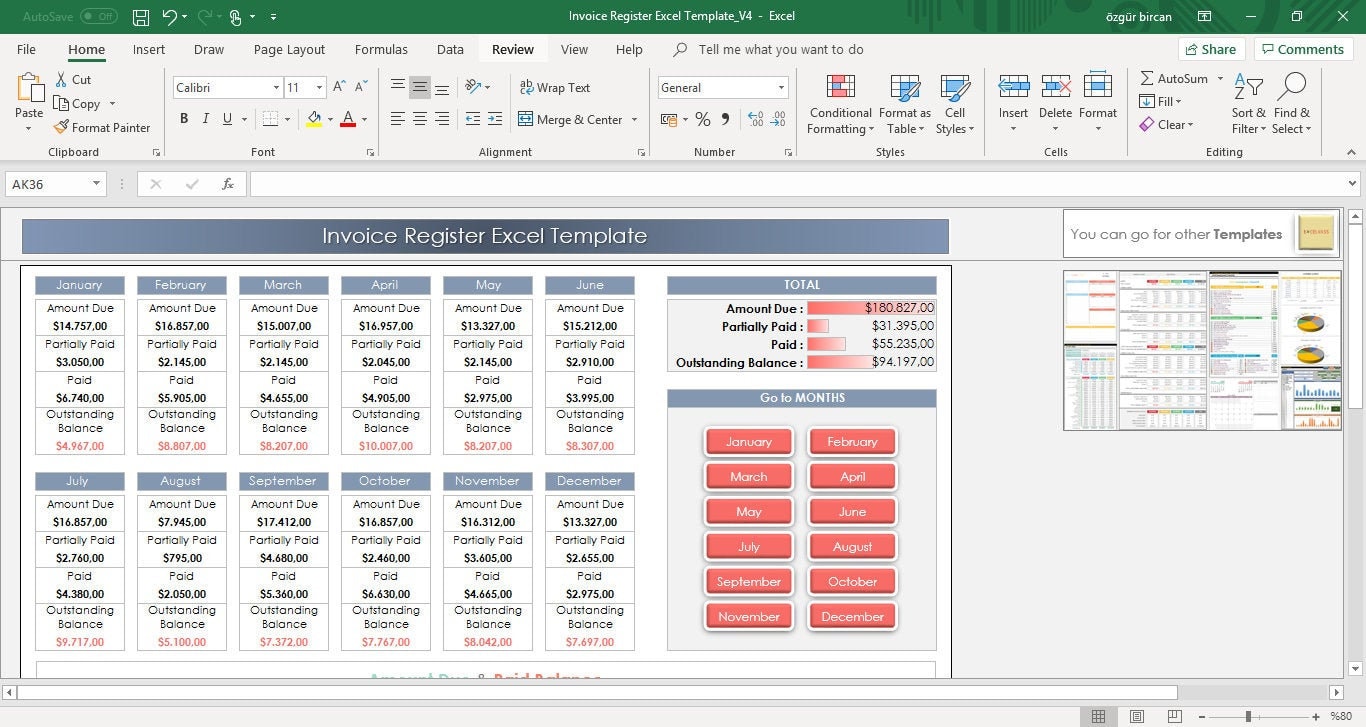
Task: Open Sort & Filter options
Action: 1247,103
